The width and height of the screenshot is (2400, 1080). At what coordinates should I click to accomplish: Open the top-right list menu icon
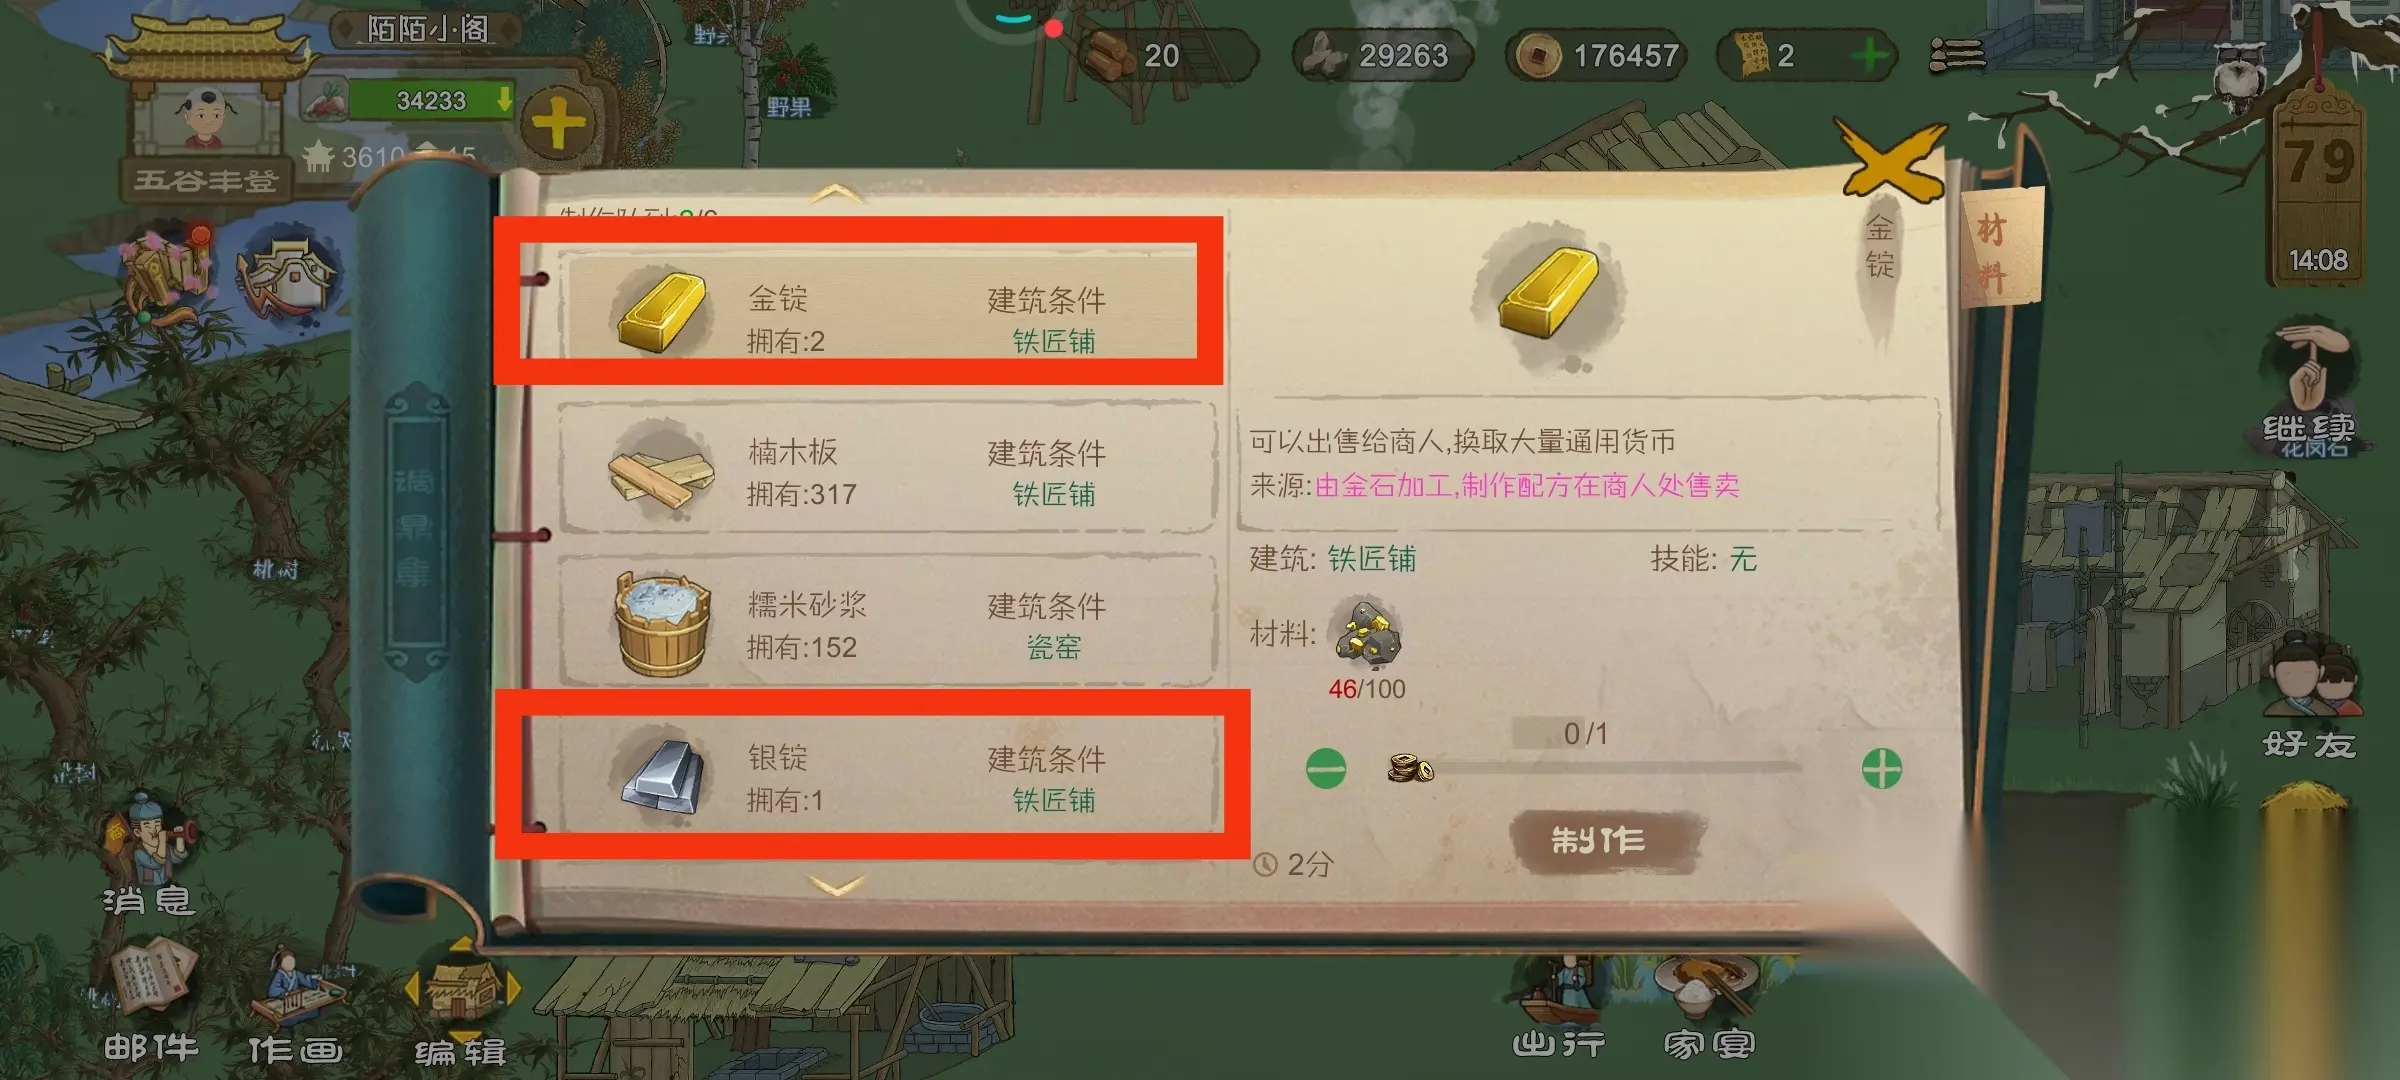[1957, 55]
